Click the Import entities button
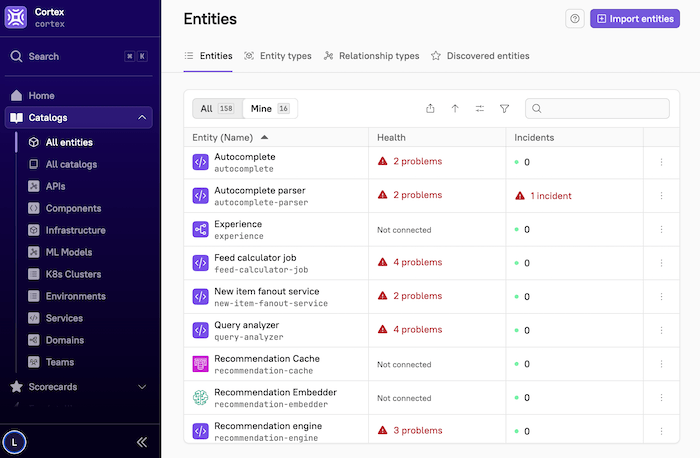Viewport: 700px width, 458px height. pos(635,19)
